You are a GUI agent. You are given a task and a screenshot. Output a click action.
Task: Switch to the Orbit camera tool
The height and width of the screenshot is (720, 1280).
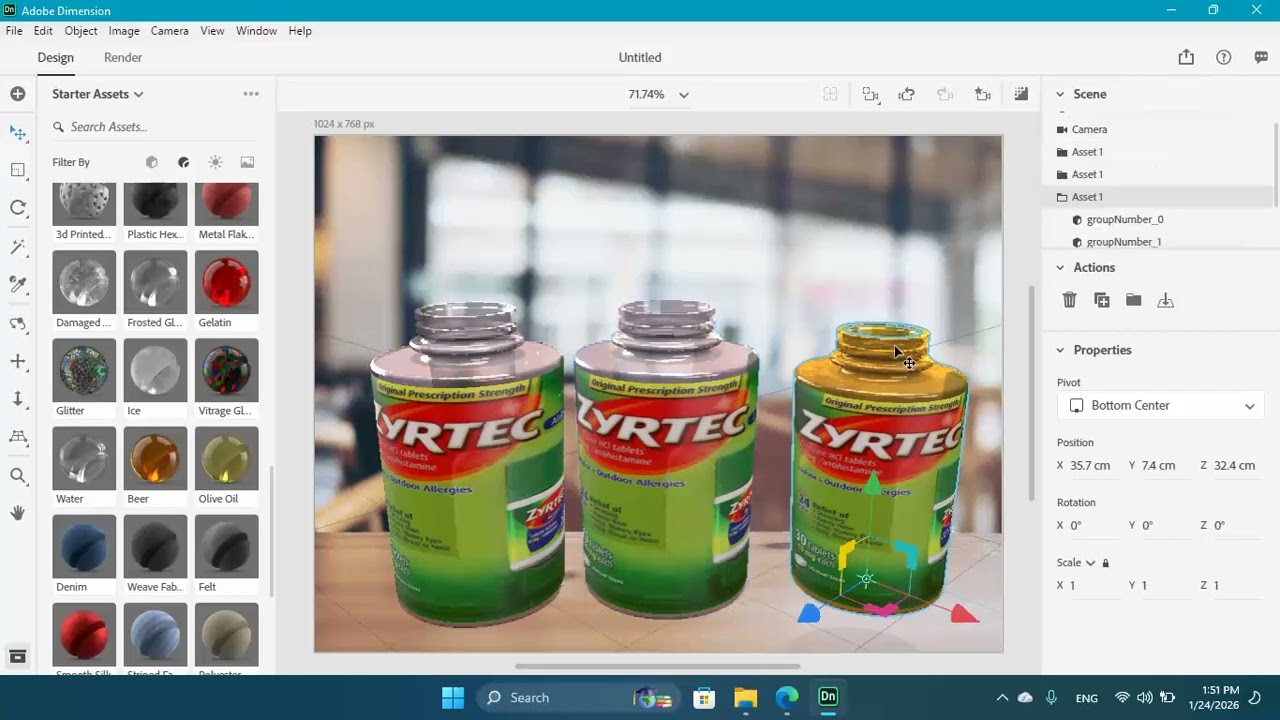click(x=18, y=323)
